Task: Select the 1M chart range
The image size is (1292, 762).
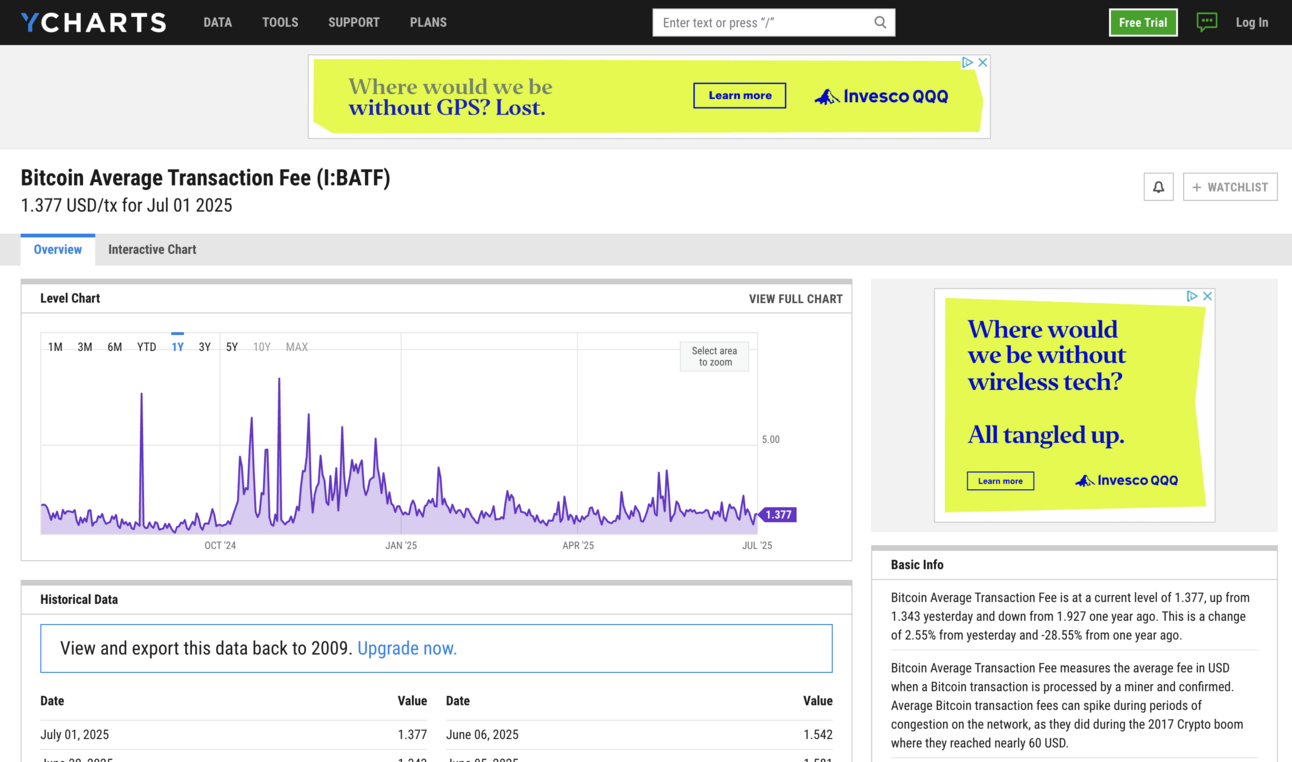Action: (55, 347)
